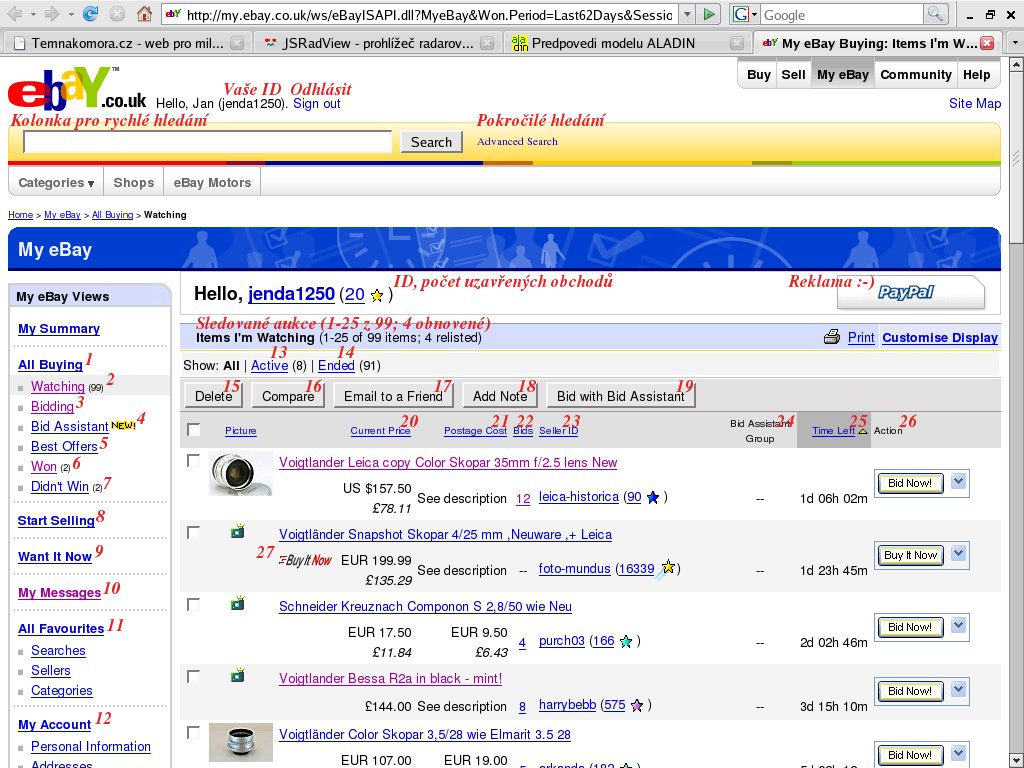The image size is (1024, 768).
Task: Click Bid Now! for Color Skopar 35mm
Action: coord(910,483)
